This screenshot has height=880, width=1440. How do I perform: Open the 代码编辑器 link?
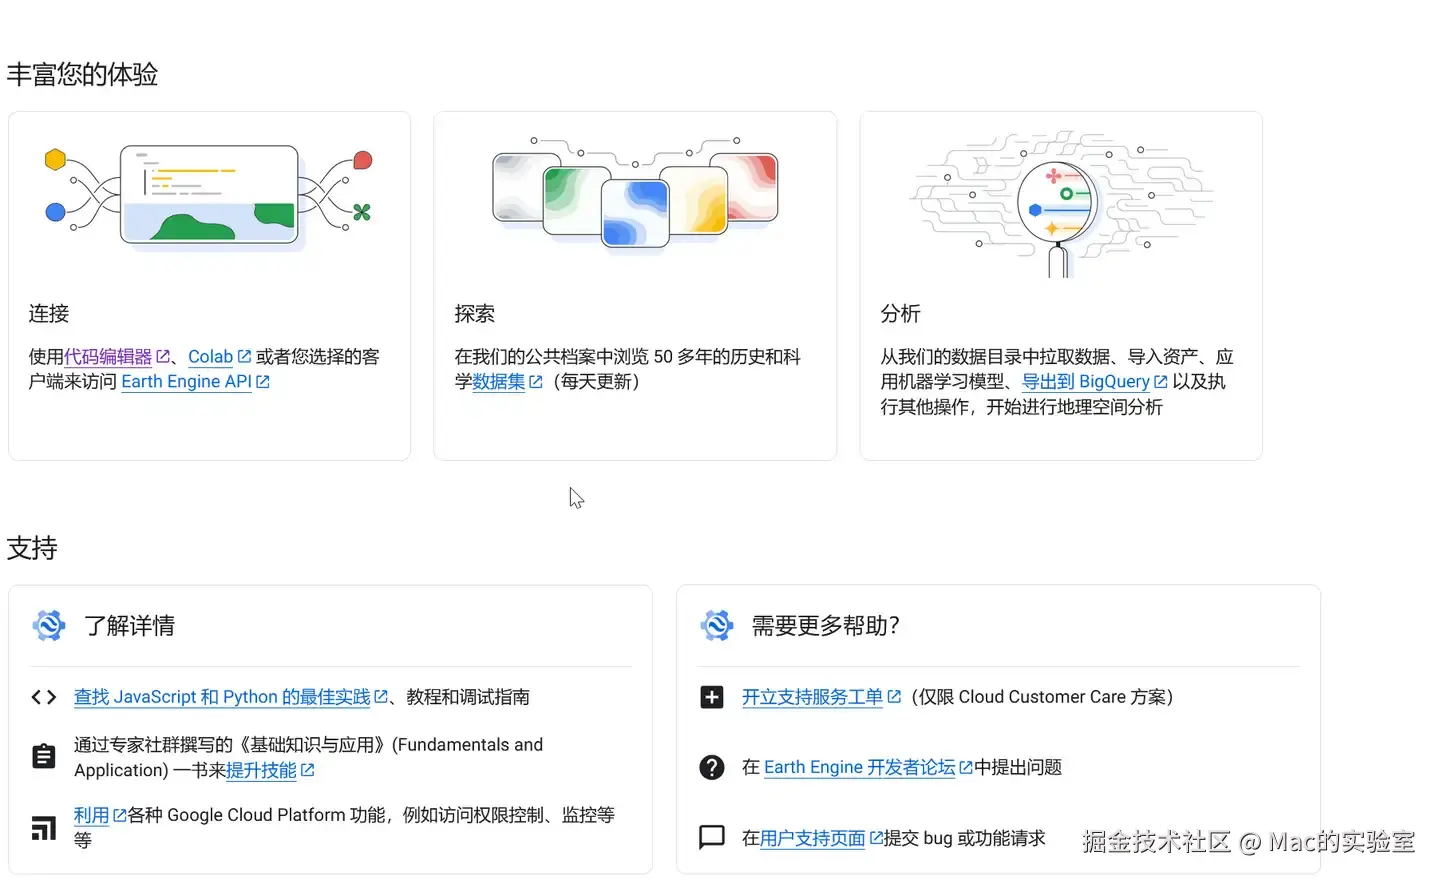(108, 357)
